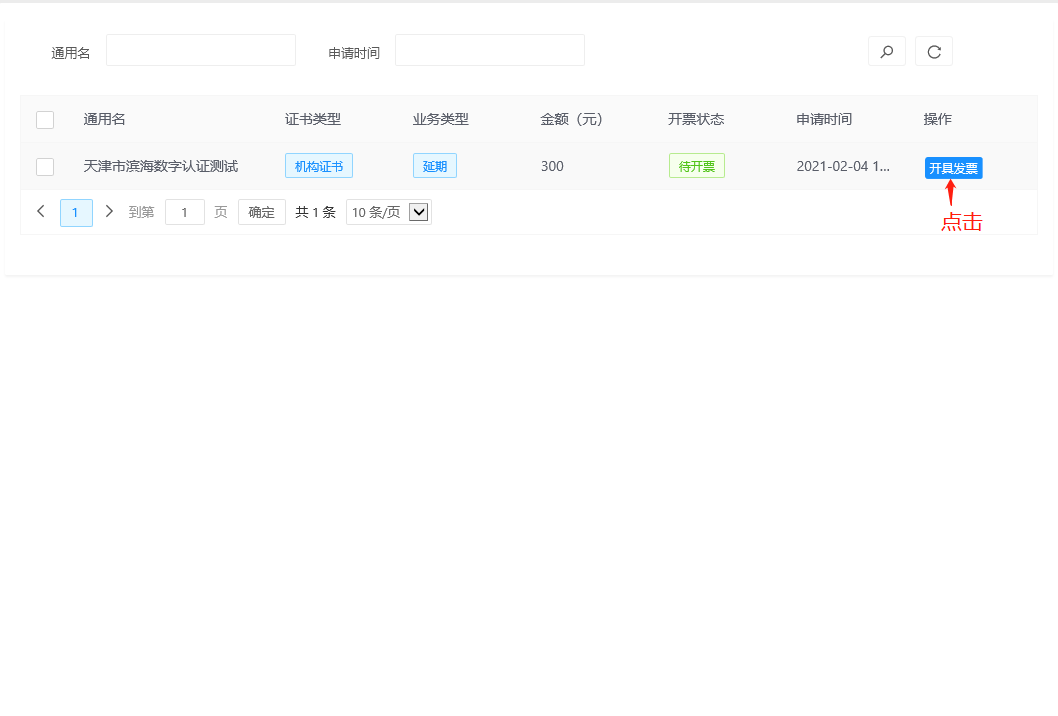
Task: Go to previous page with left arrow
Action: click(x=41, y=212)
